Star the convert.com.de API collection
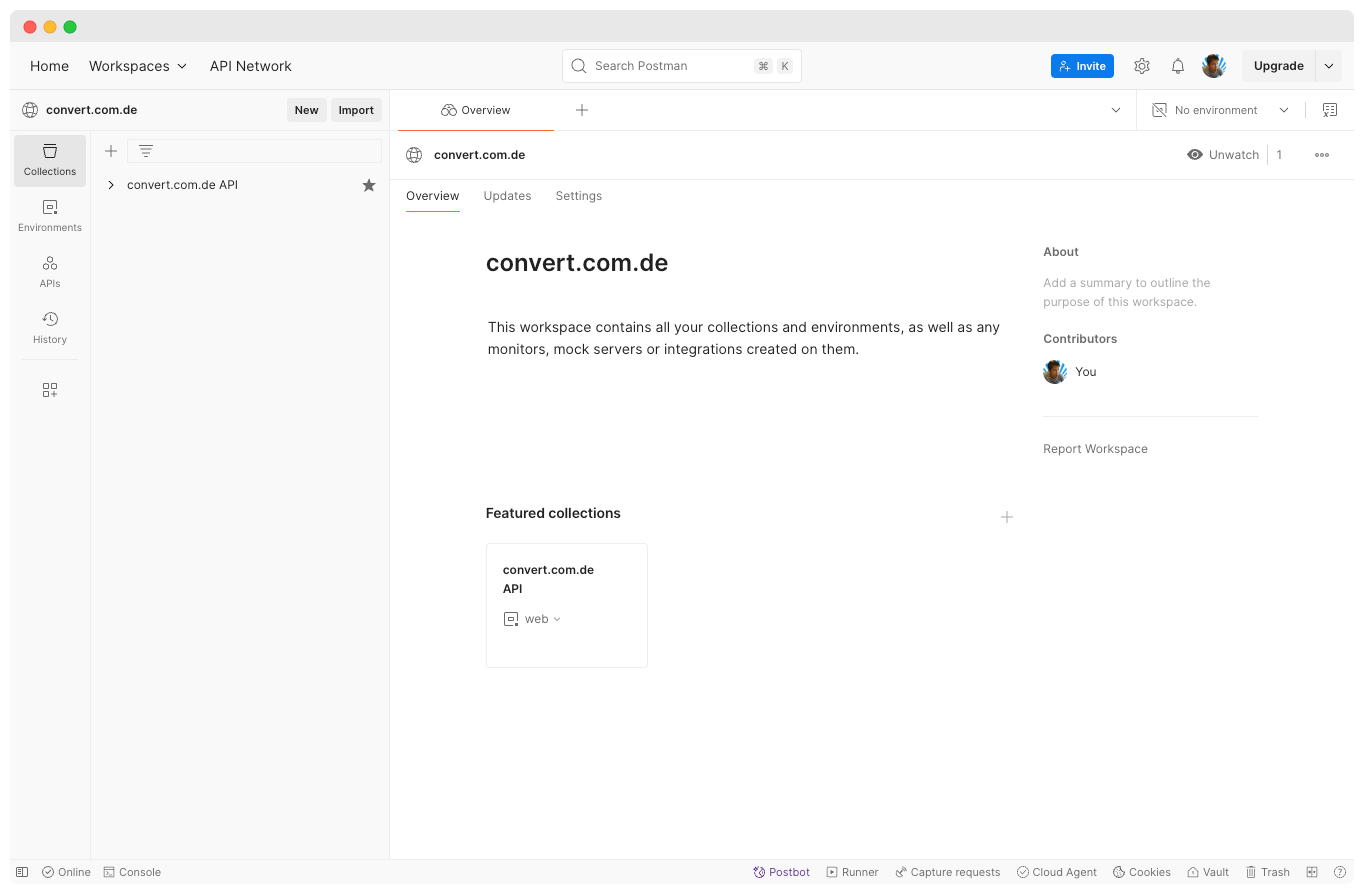The image size is (1364, 894). pos(369,185)
